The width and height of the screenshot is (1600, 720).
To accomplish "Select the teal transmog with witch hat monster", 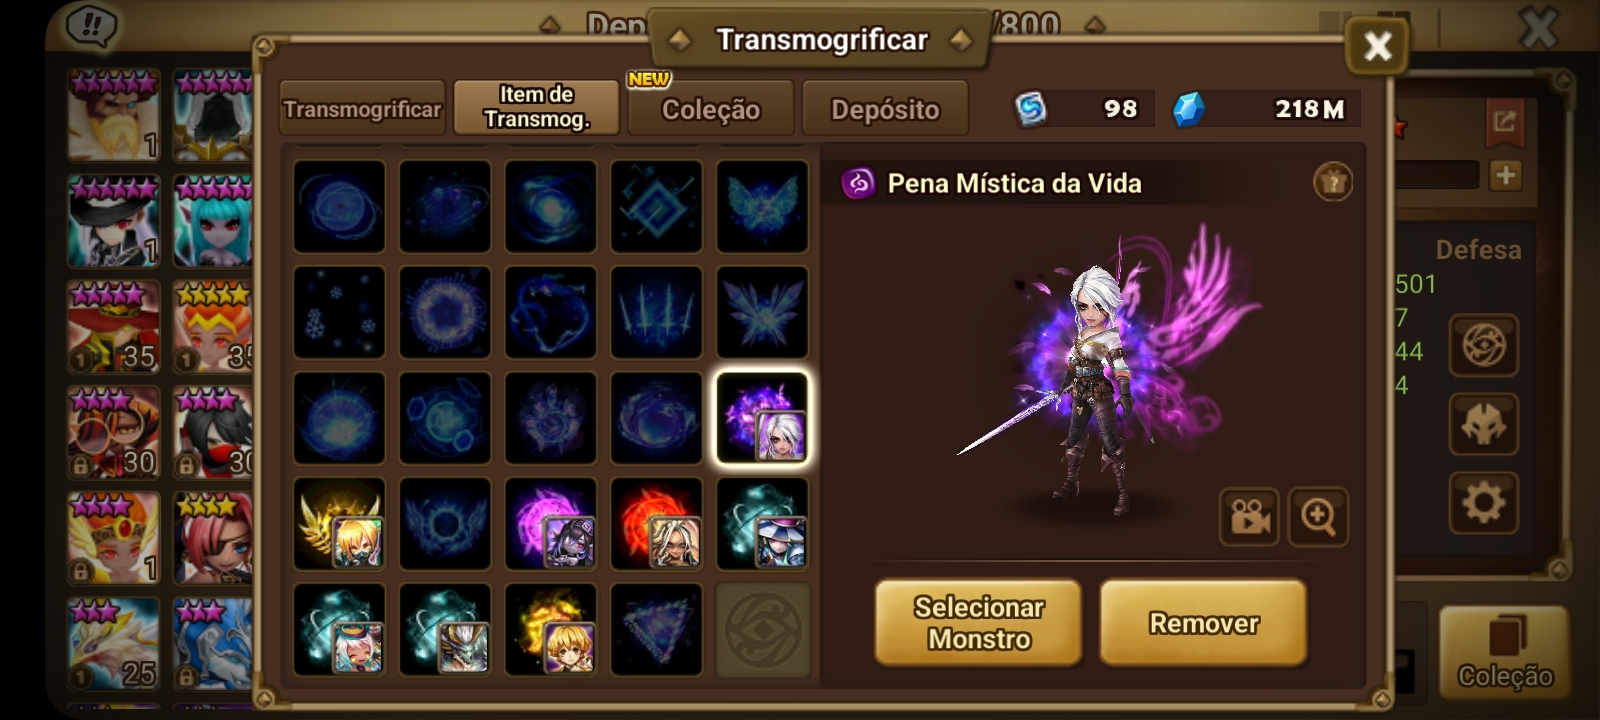I will [762, 524].
